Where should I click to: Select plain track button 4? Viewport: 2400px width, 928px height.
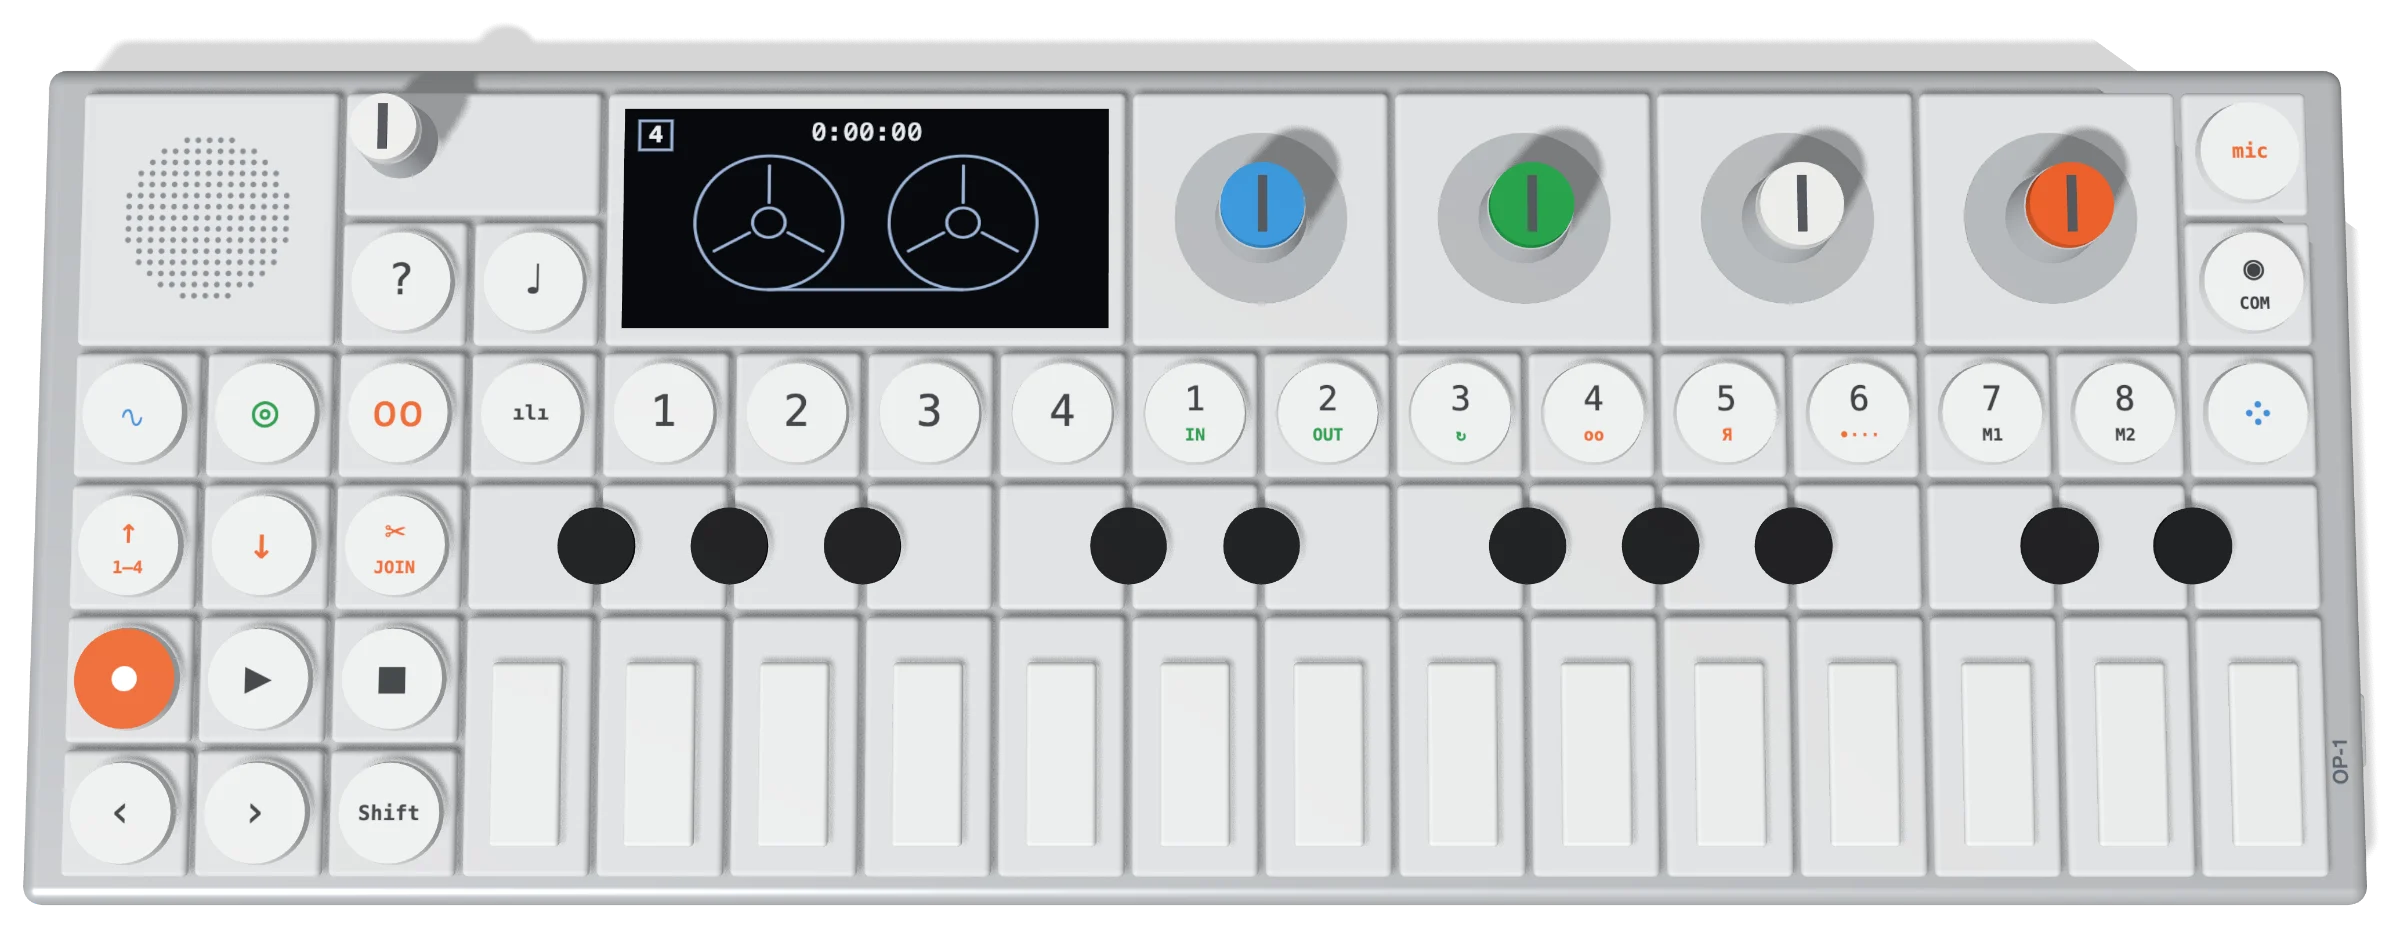(x=1062, y=412)
